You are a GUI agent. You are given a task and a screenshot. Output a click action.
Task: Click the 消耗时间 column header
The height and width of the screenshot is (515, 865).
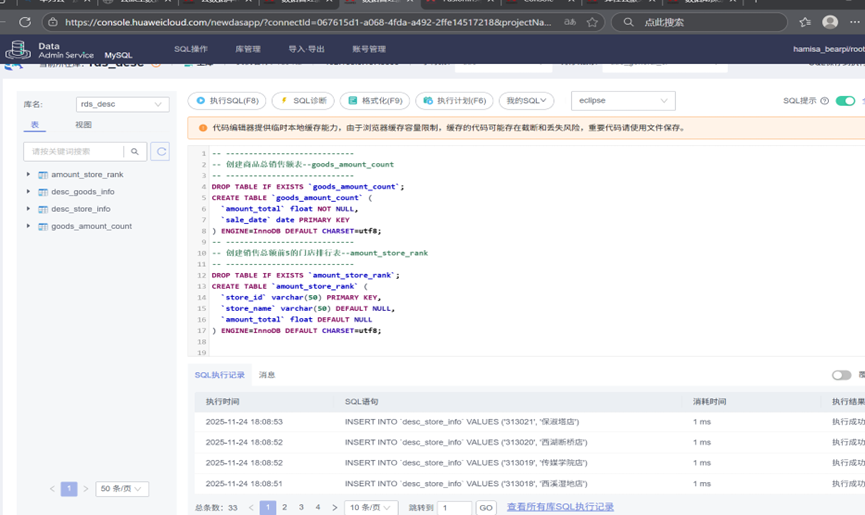[x=709, y=401]
